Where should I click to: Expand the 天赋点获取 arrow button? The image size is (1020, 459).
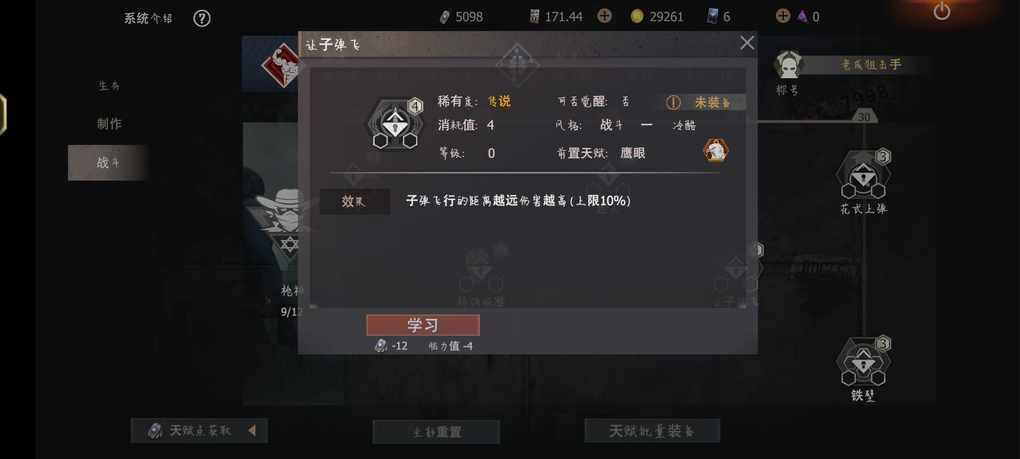tap(252, 430)
